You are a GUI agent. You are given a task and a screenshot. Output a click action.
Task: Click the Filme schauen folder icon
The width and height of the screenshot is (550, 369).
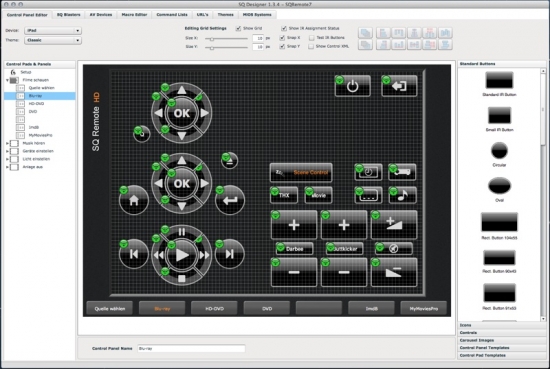point(14,80)
